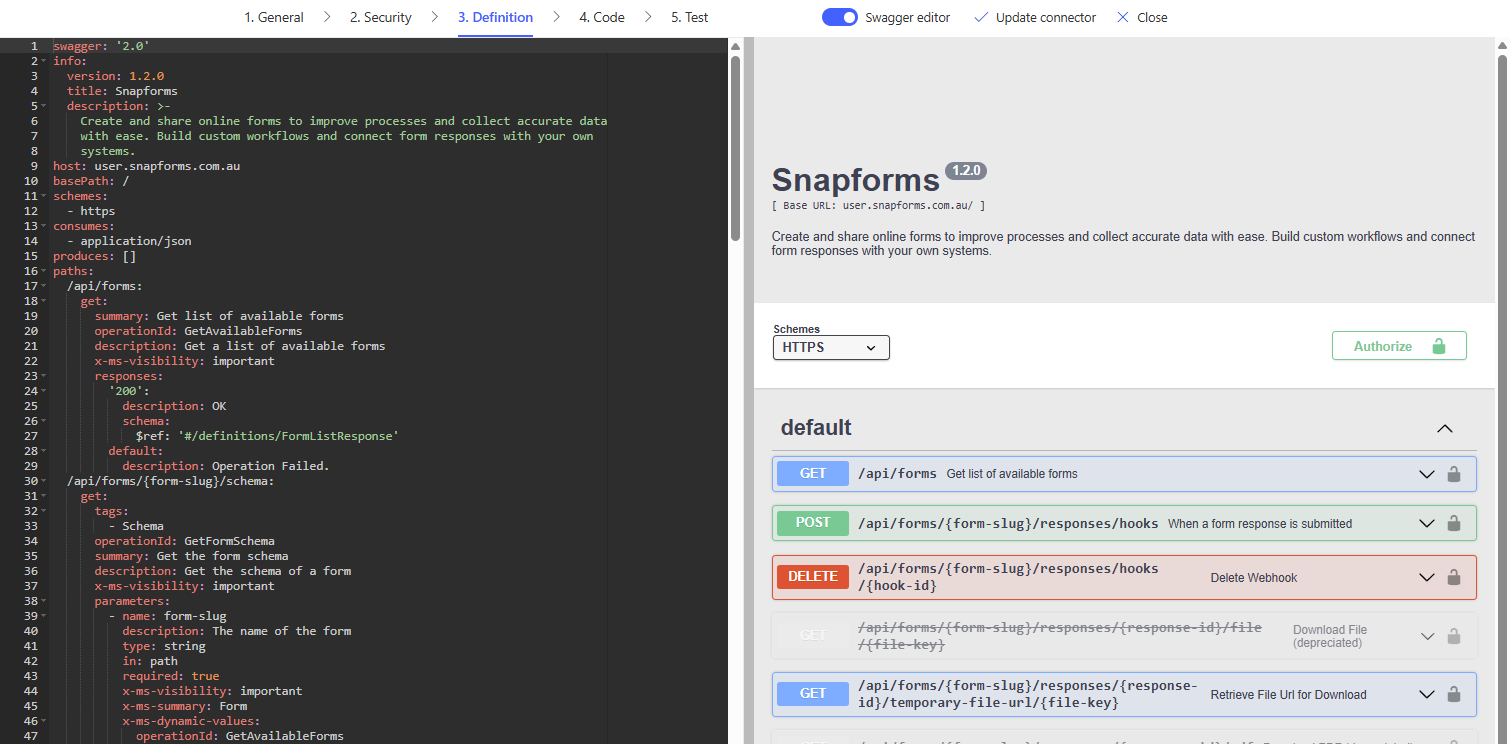Fold the /api/forms path at line 17

[x=44, y=286]
